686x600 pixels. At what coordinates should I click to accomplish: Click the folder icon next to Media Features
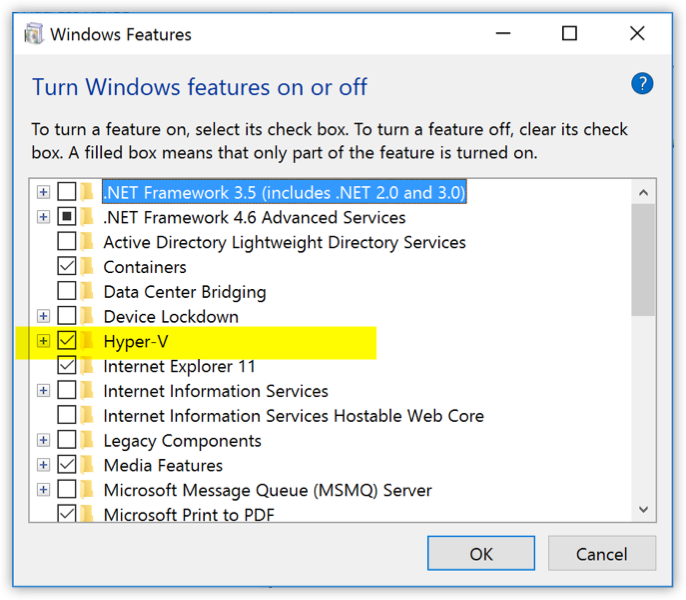point(88,465)
